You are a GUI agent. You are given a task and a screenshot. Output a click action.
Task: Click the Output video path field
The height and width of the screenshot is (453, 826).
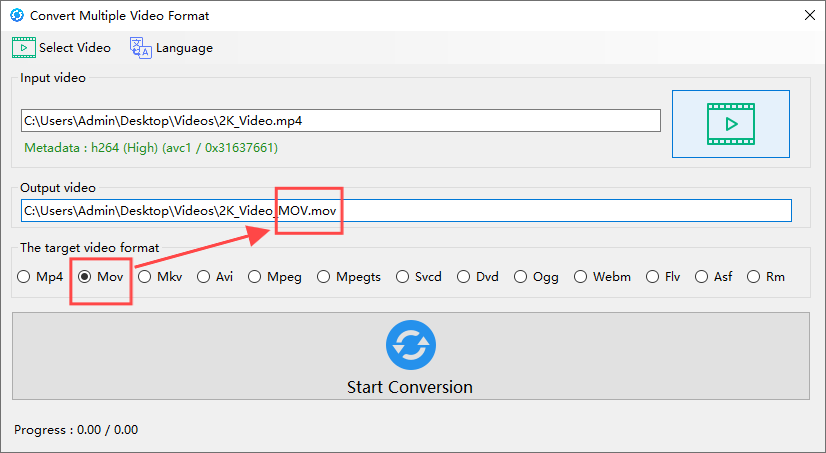[406, 211]
